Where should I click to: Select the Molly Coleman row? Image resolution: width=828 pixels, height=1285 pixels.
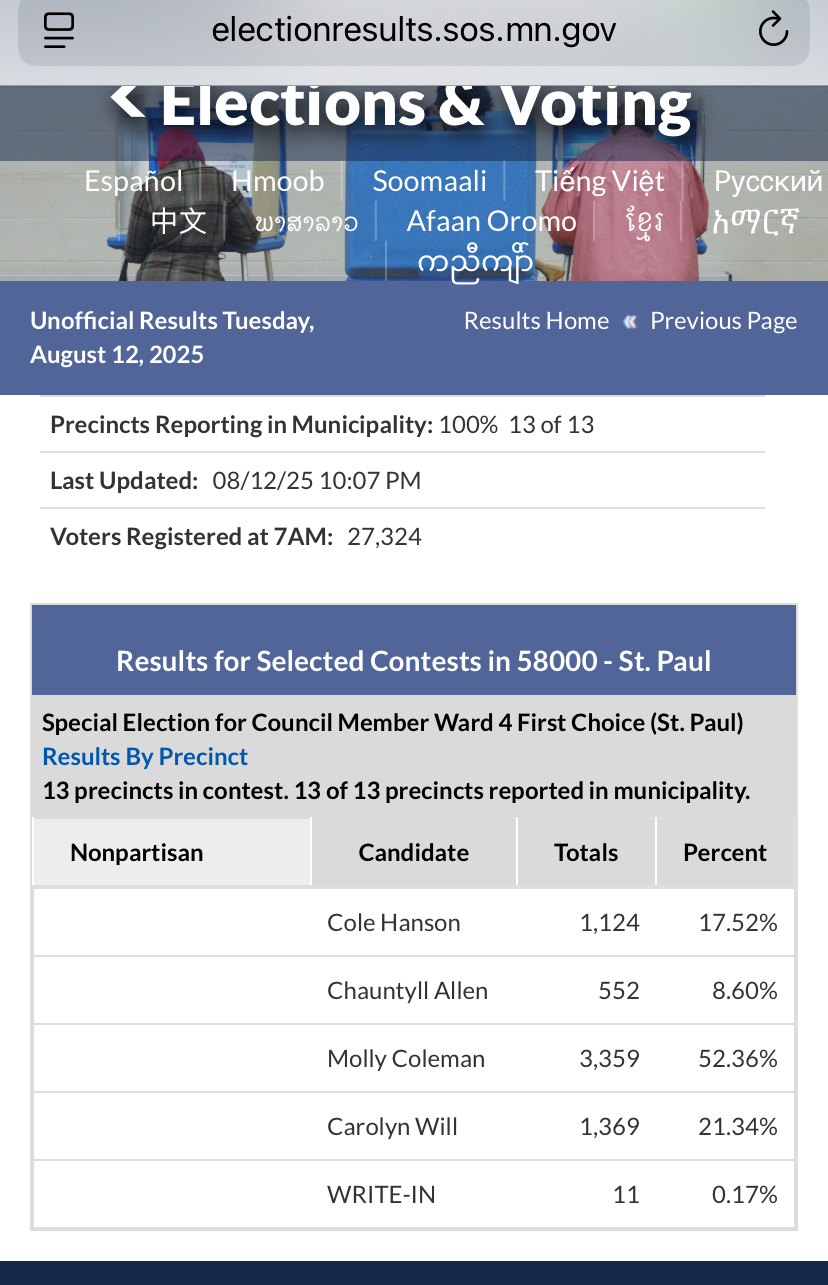coord(406,1059)
